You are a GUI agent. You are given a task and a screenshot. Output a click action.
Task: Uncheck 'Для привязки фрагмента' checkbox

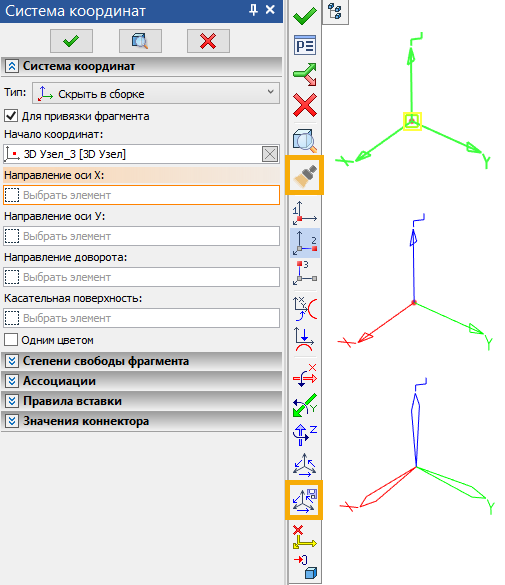(11, 116)
